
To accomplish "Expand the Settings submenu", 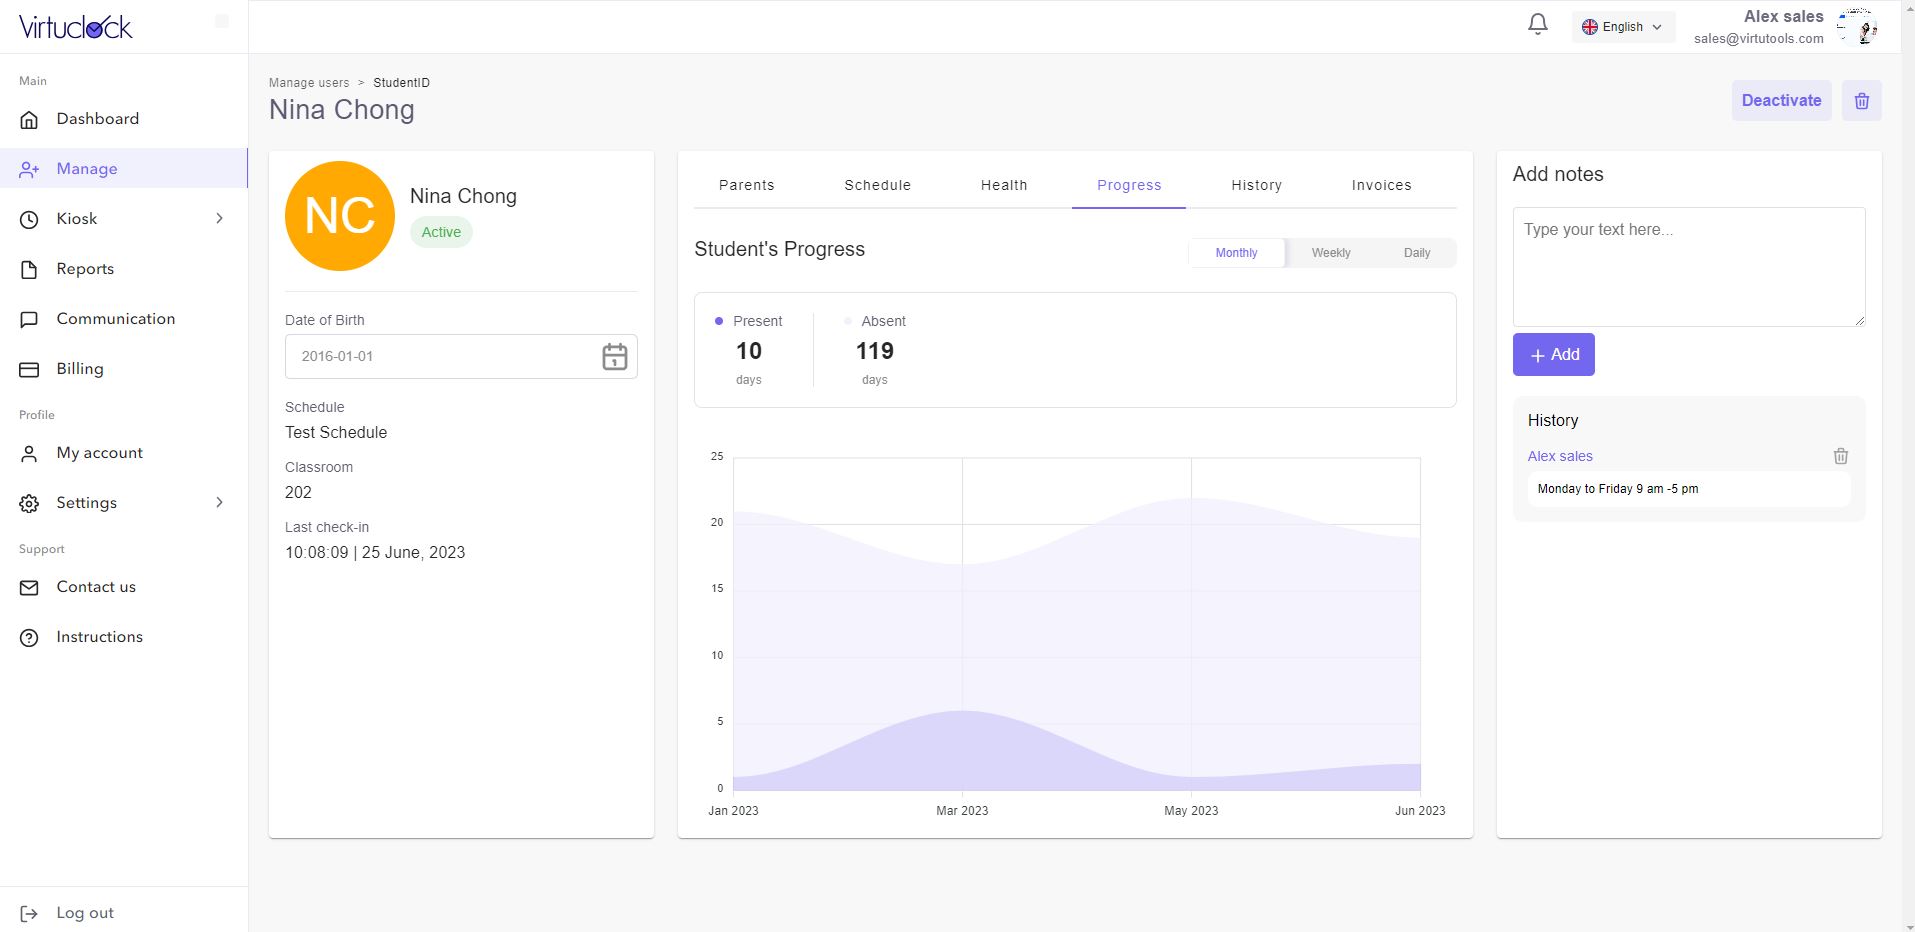I will [219, 503].
